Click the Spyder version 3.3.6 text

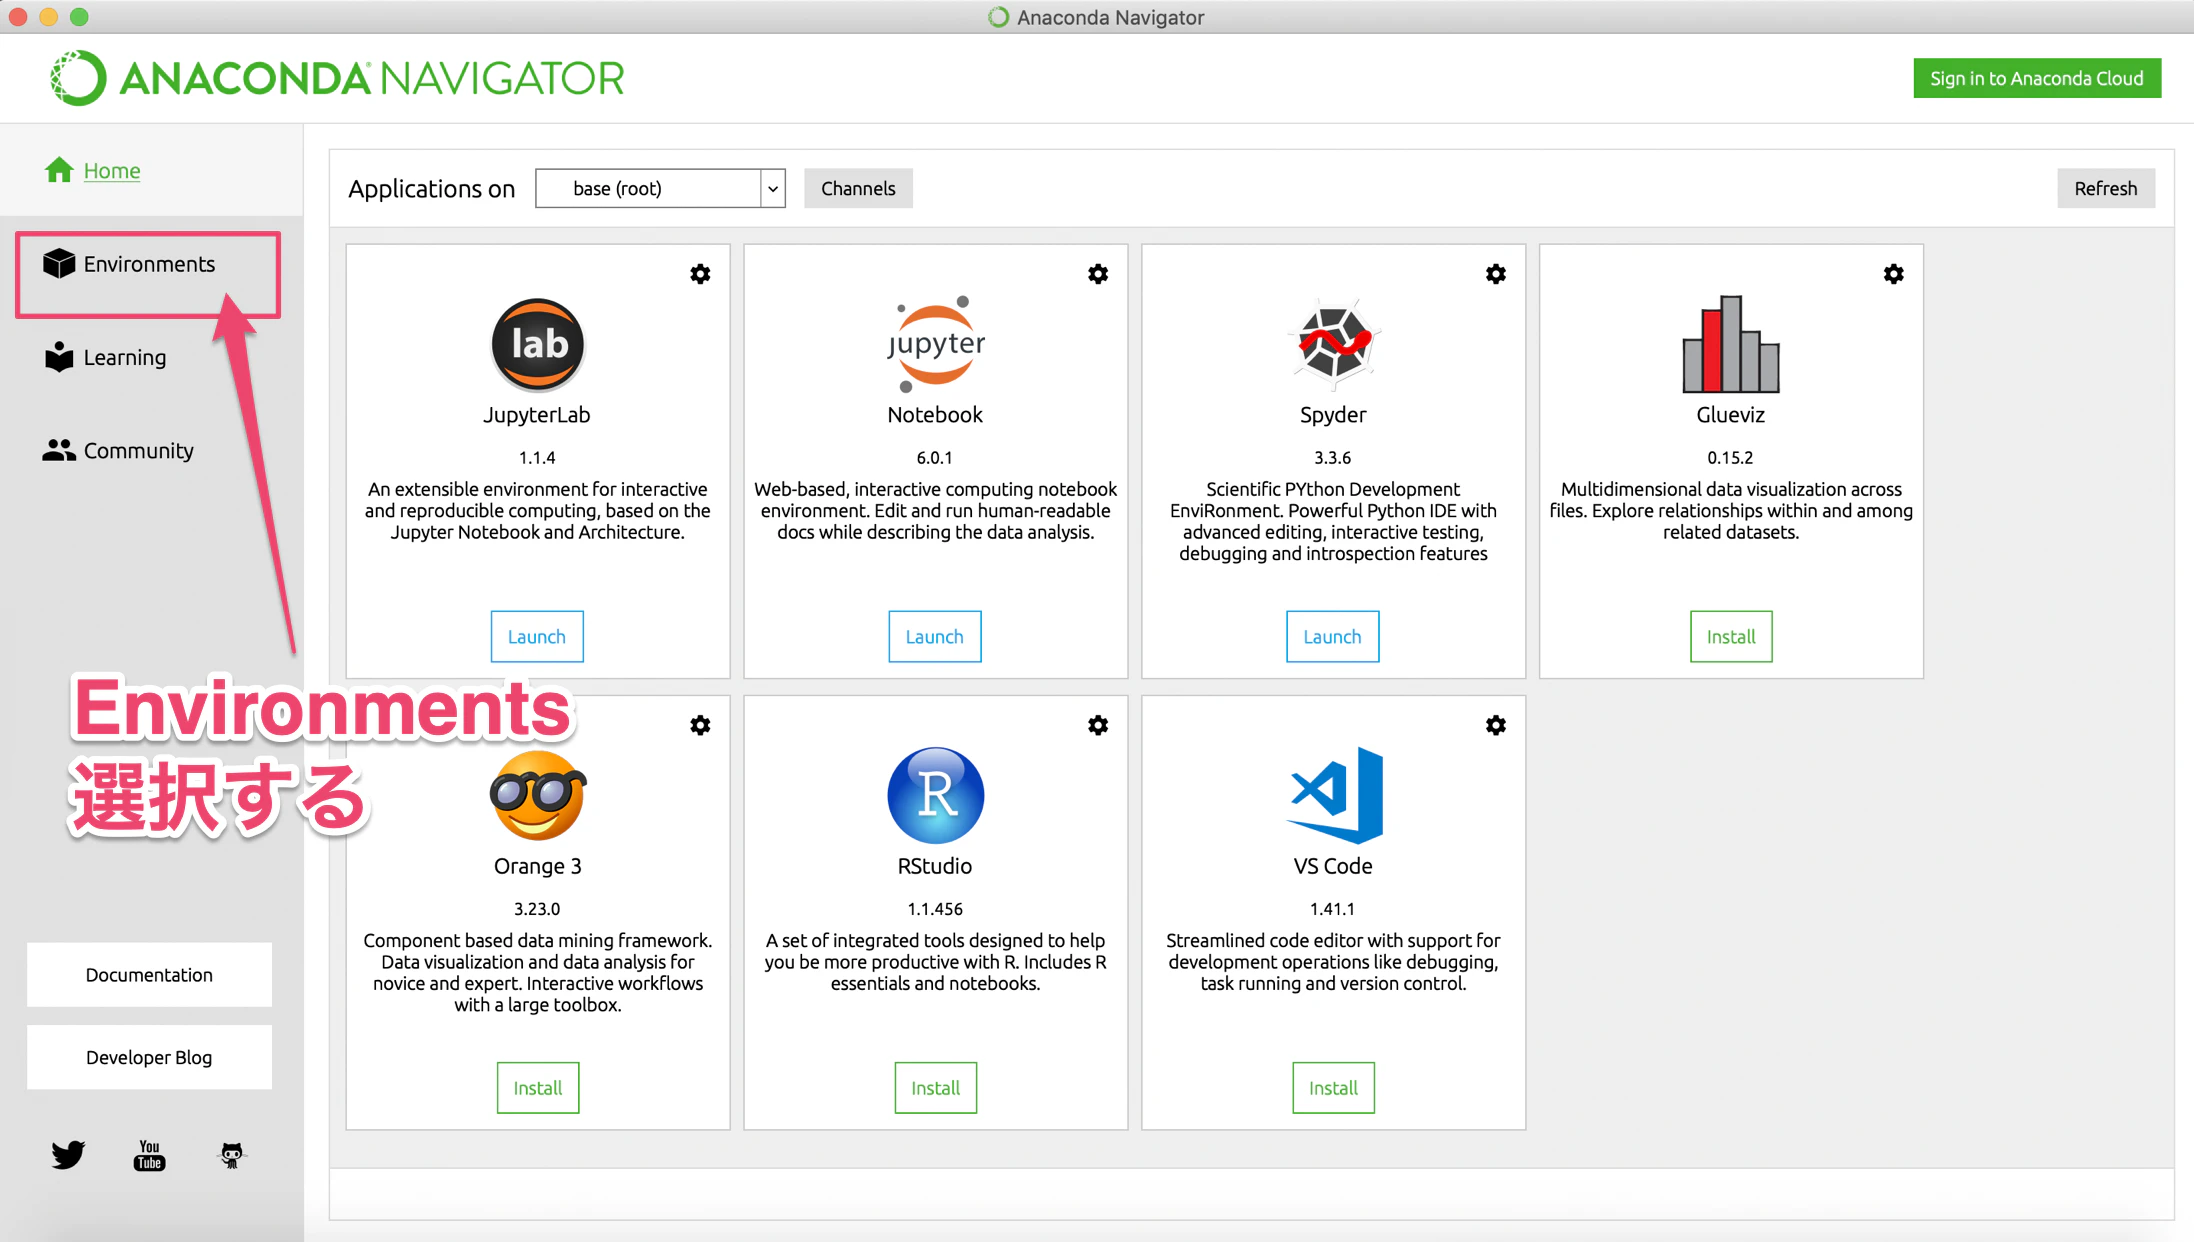coord(1333,458)
